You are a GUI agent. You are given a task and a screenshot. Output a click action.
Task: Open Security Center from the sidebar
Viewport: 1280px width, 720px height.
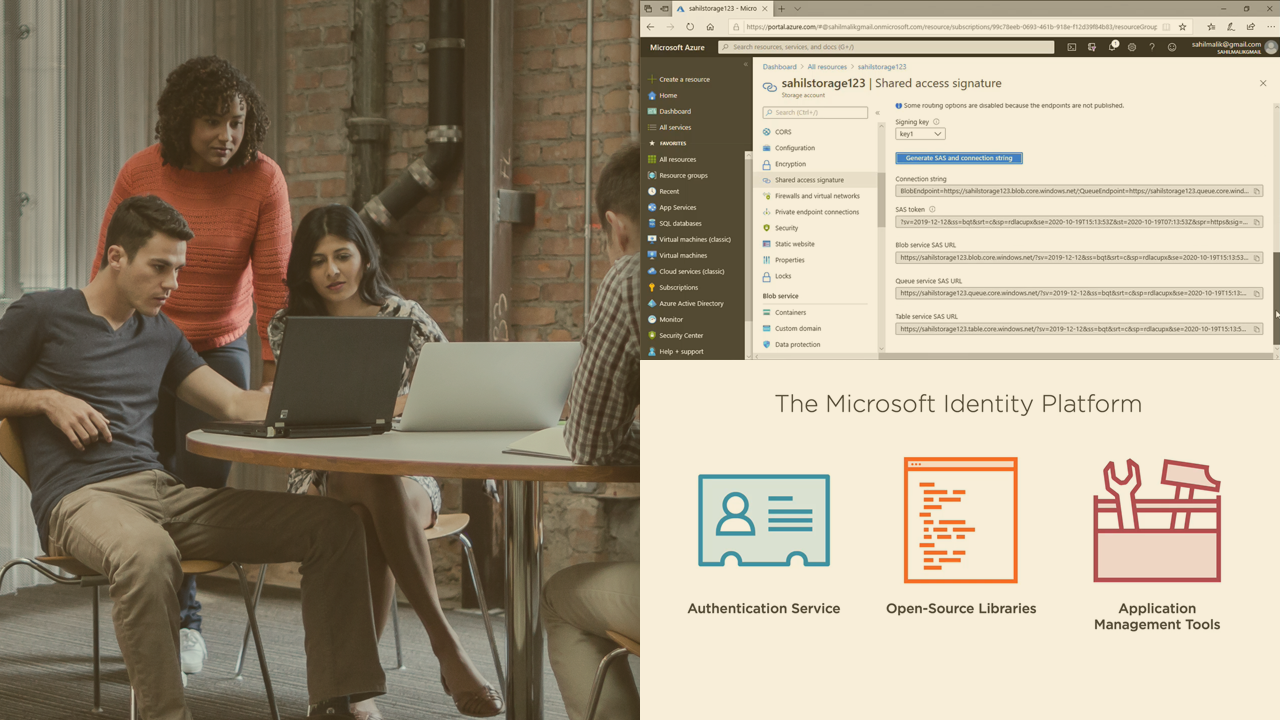click(683, 335)
